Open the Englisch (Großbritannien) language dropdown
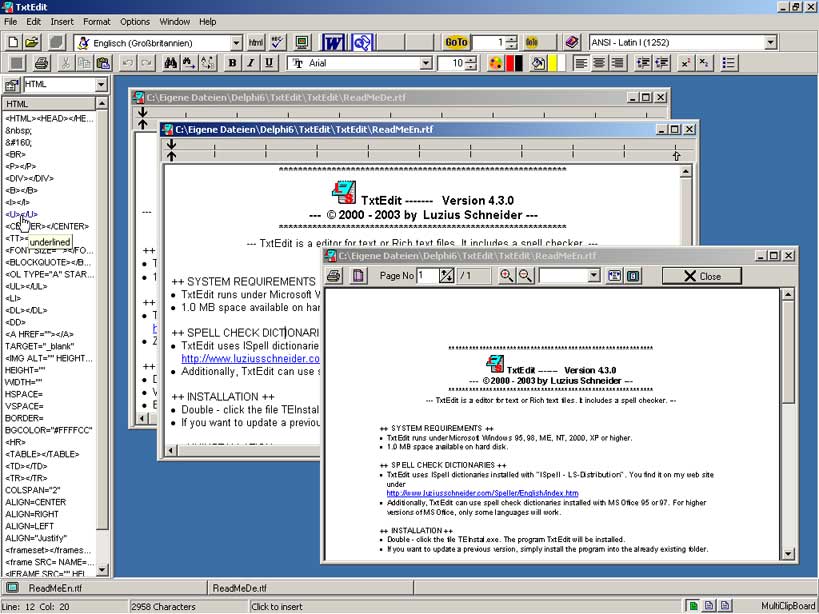Image resolution: width=819 pixels, height=614 pixels. point(236,43)
